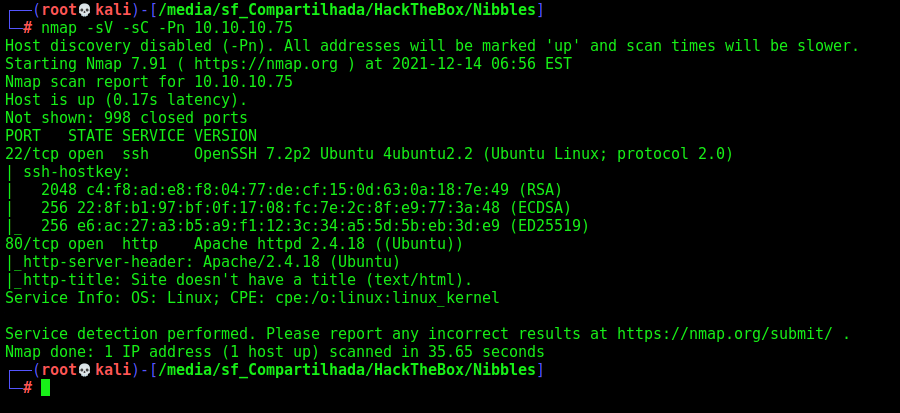Click the Service Info OS Linux line
Image resolution: width=900 pixels, height=413 pixels.
(x=252, y=298)
